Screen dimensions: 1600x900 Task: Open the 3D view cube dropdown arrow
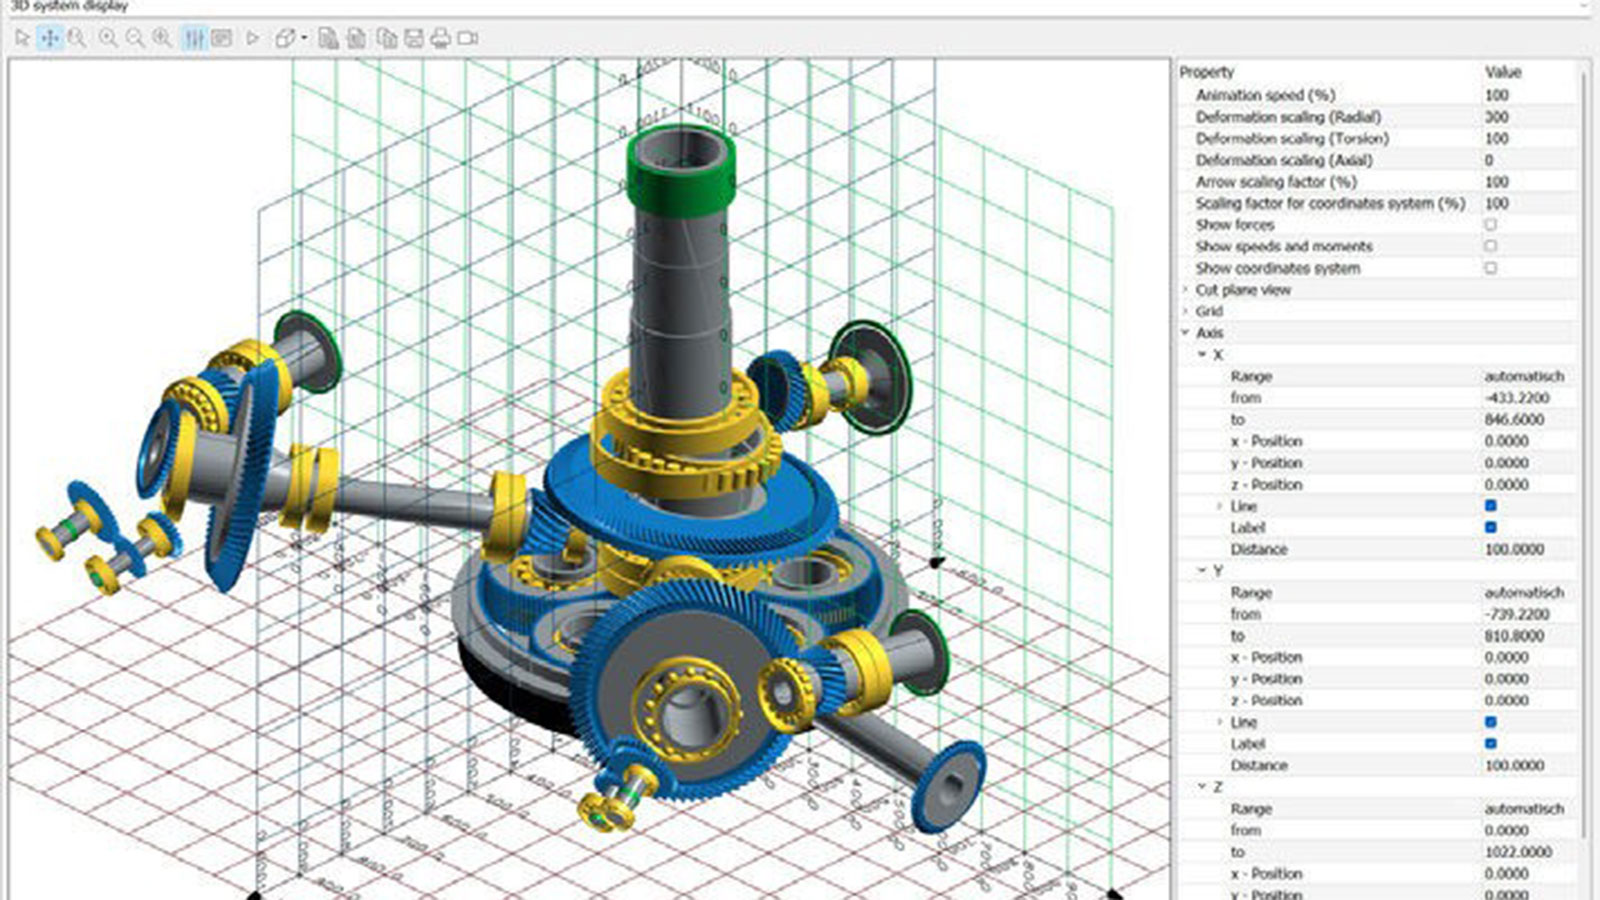(304, 38)
